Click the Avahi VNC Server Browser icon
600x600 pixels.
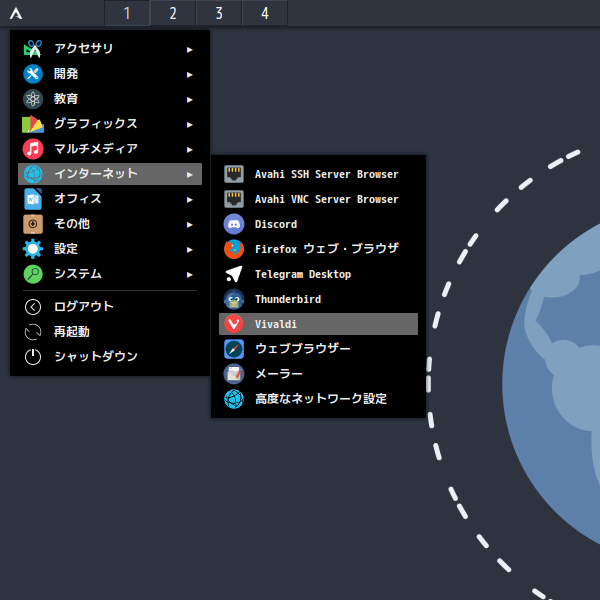tap(234, 199)
